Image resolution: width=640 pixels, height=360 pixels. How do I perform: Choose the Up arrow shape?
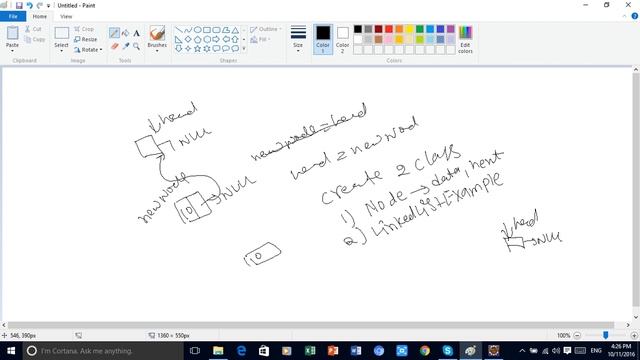pos(236,40)
